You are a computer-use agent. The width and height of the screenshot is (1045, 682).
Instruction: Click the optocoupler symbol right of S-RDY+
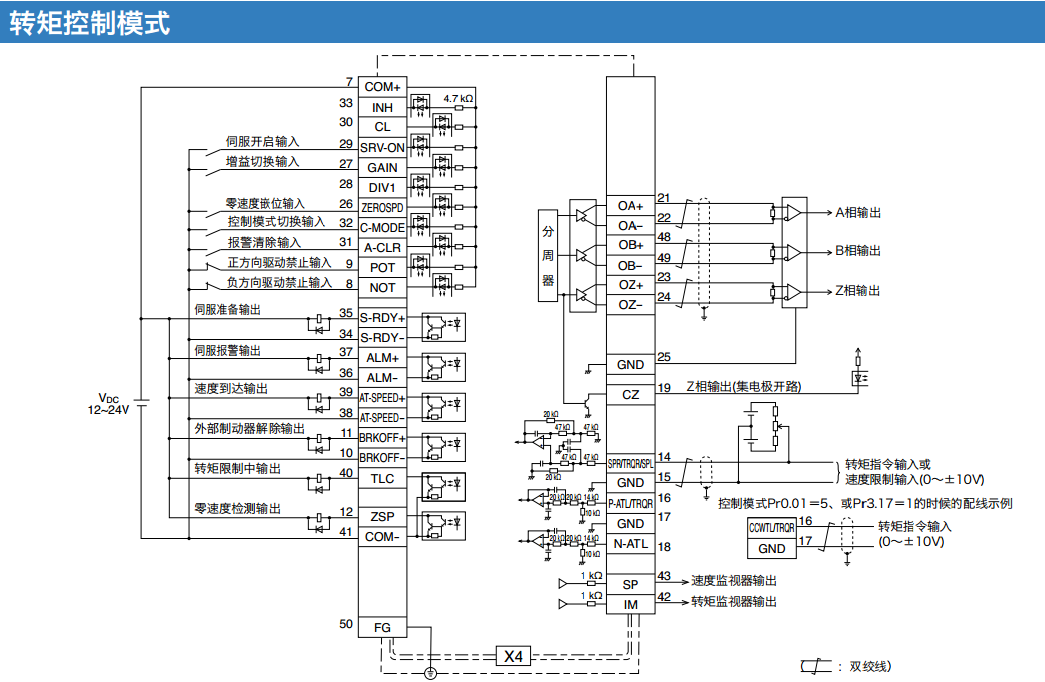tap(442, 325)
